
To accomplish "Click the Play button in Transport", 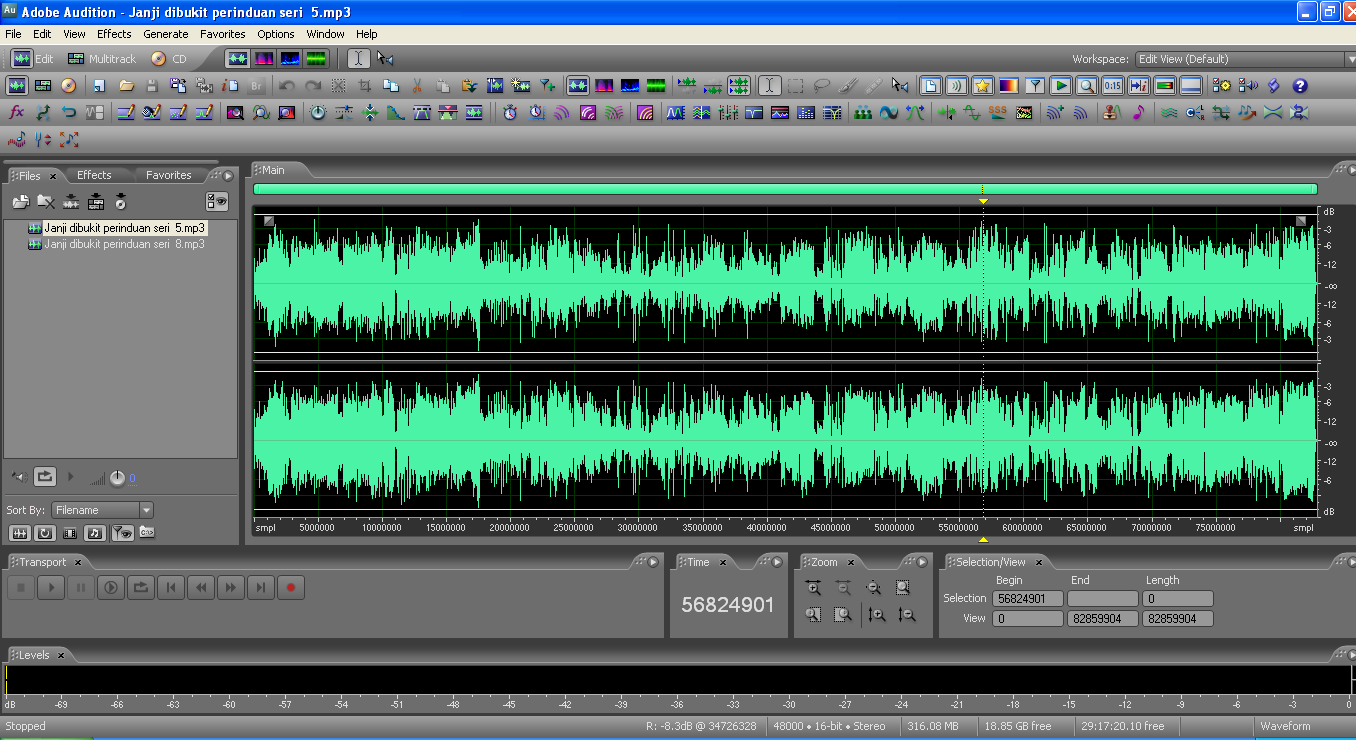I will [51, 588].
